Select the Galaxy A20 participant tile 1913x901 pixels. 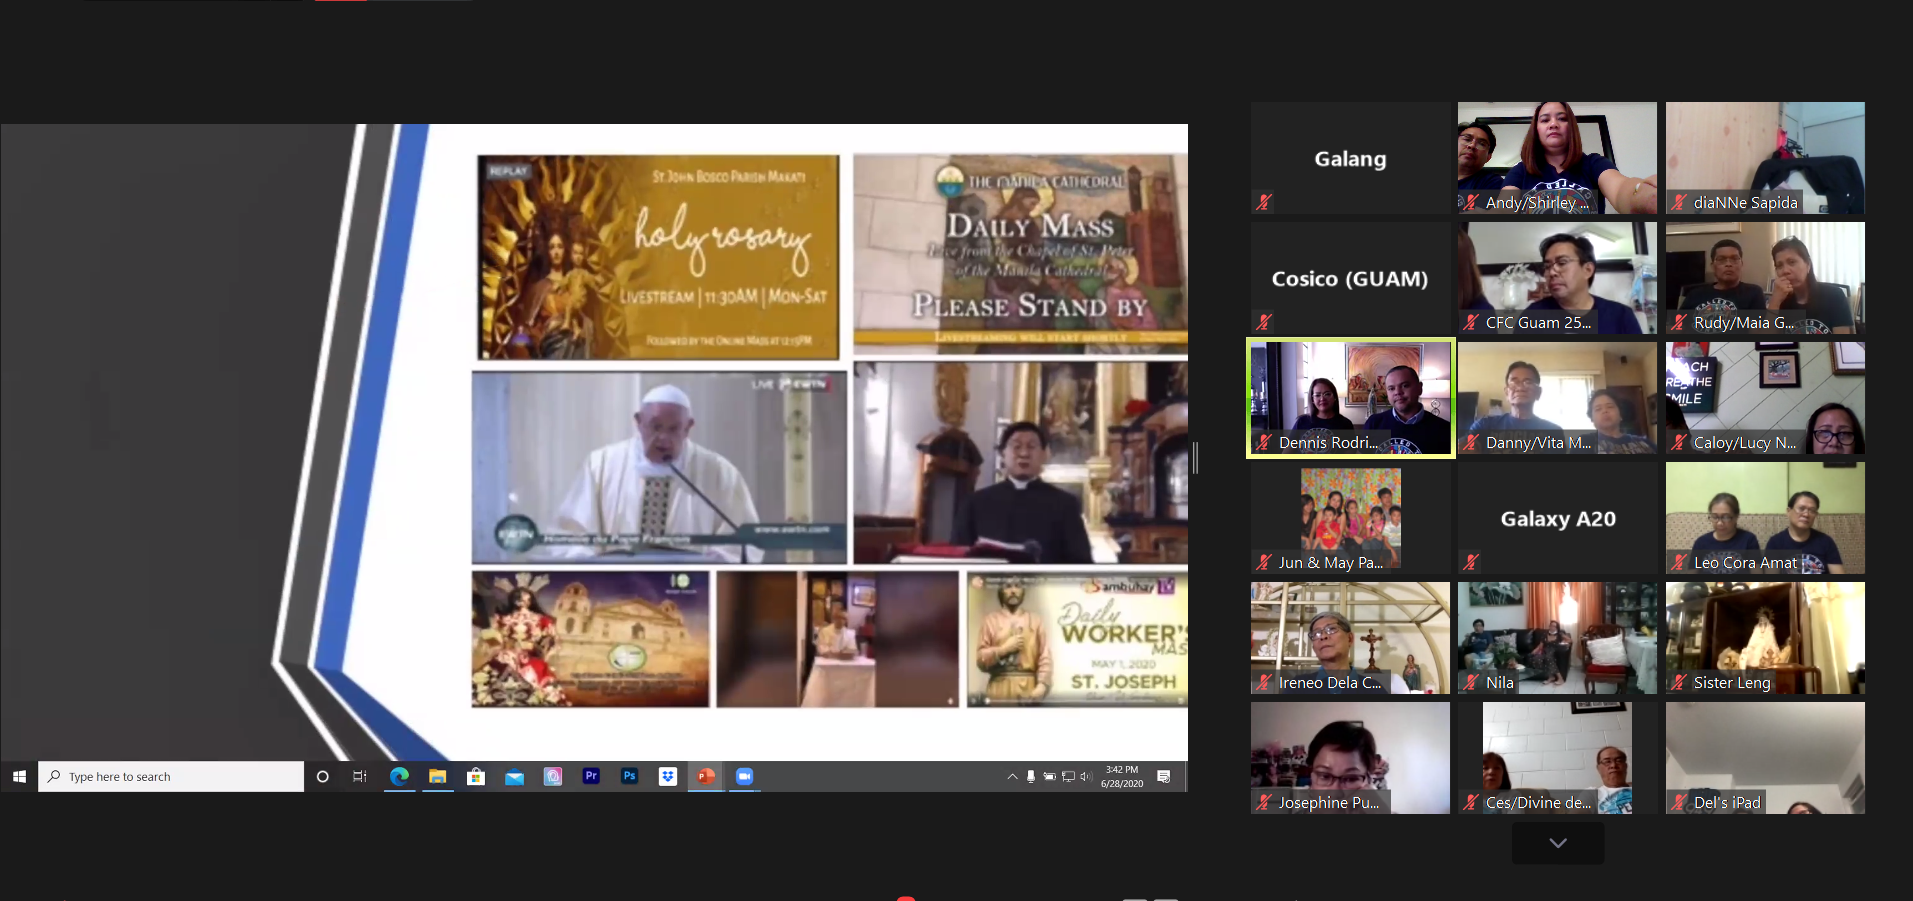pyautogui.click(x=1557, y=518)
